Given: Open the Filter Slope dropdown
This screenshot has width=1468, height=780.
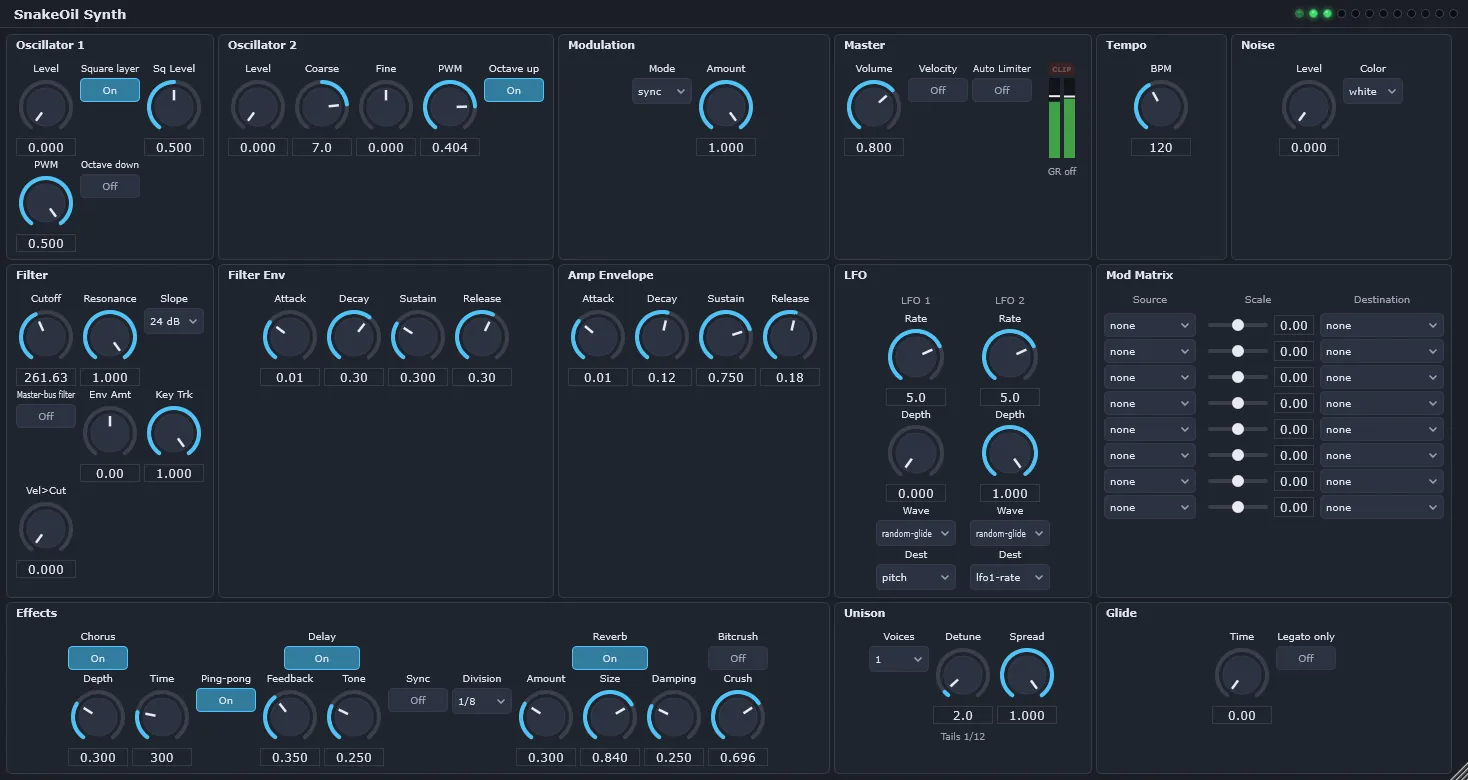Looking at the screenshot, I should (174, 321).
